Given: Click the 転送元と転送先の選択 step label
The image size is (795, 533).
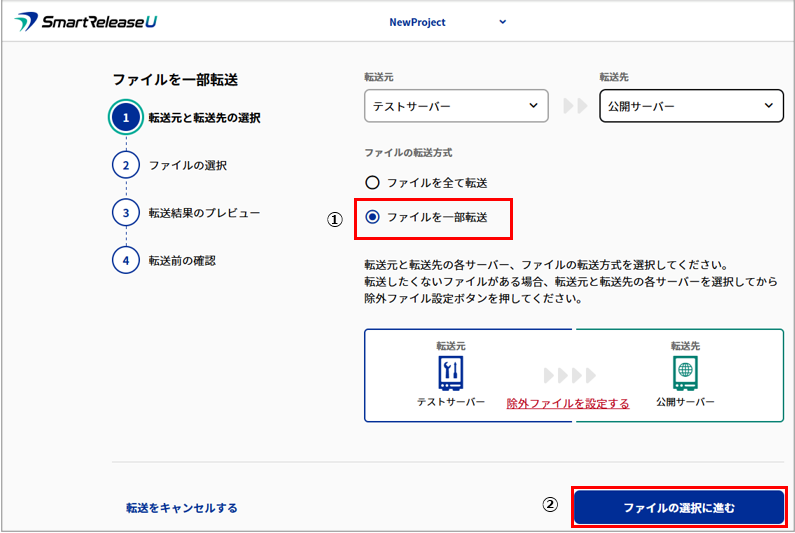Looking at the screenshot, I should pyautogui.click(x=204, y=118).
